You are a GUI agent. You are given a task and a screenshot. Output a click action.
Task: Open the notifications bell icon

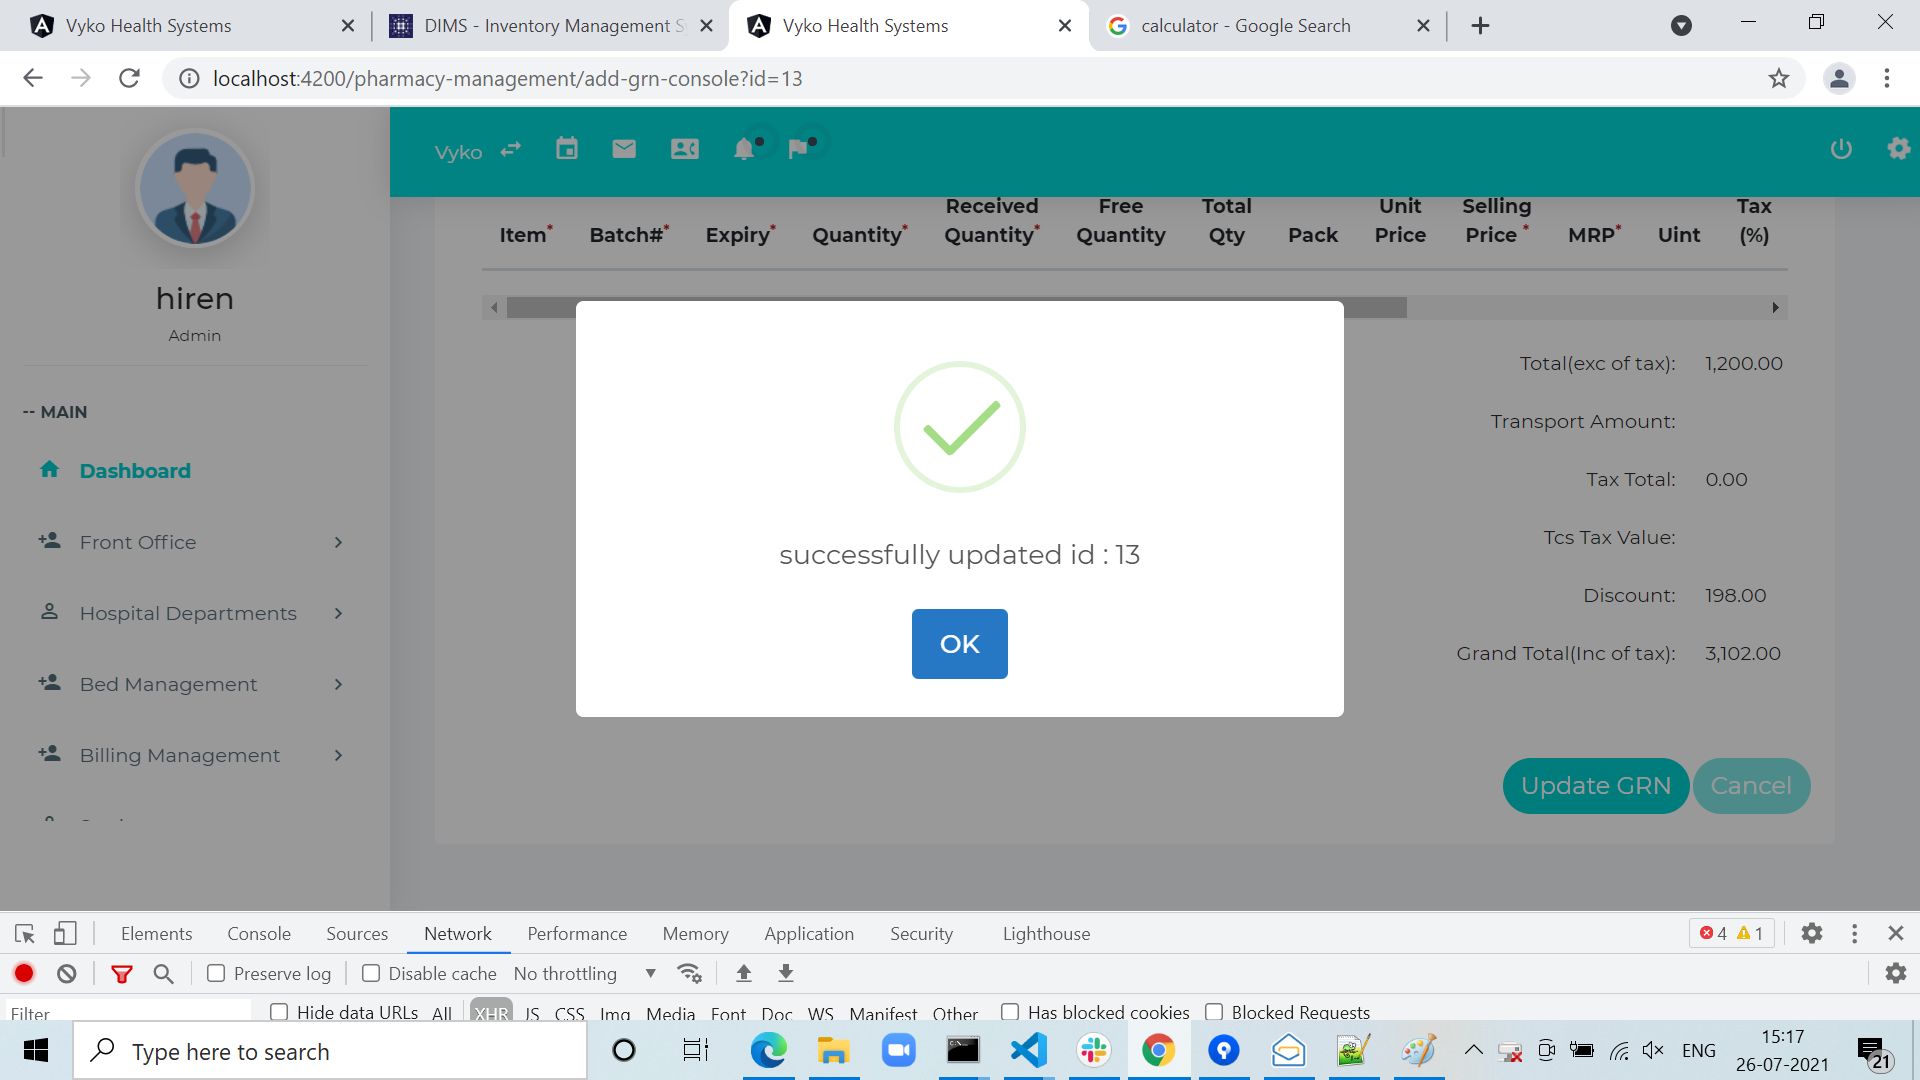[744, 149]
